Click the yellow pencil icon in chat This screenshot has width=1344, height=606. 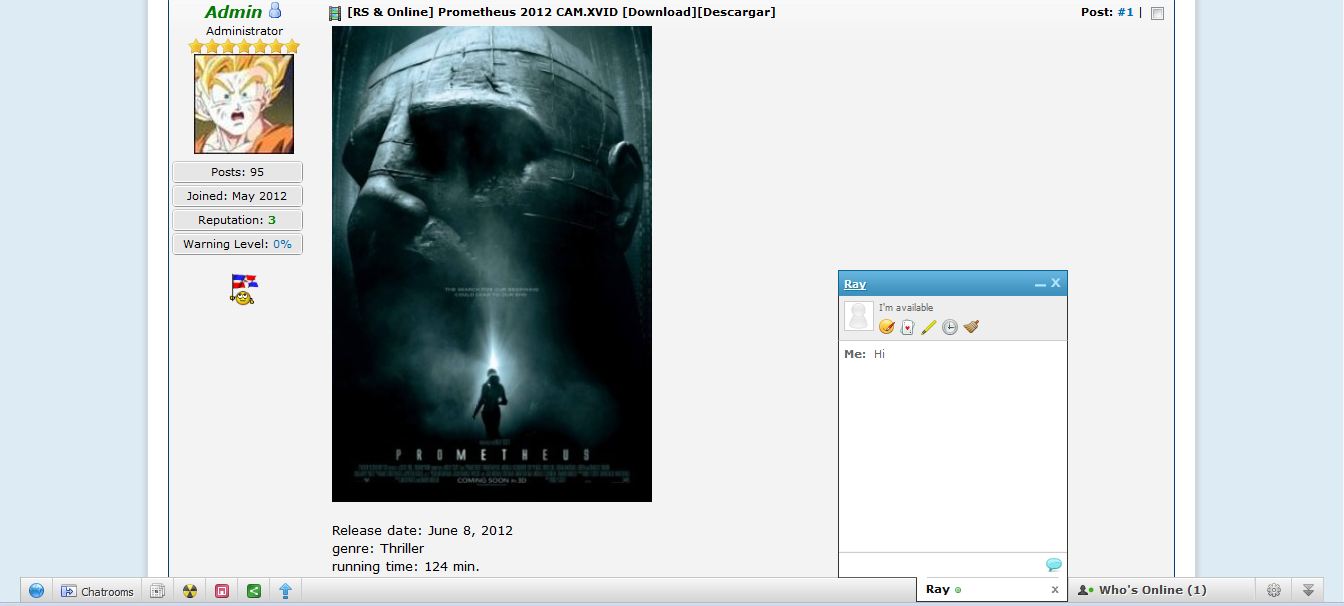(x=928, y=327)
